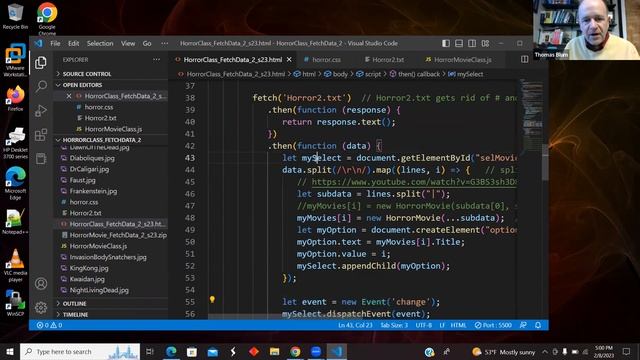640x360 pixels.
Task: Open the Customize Layout icon
Action: pos(485,43)
